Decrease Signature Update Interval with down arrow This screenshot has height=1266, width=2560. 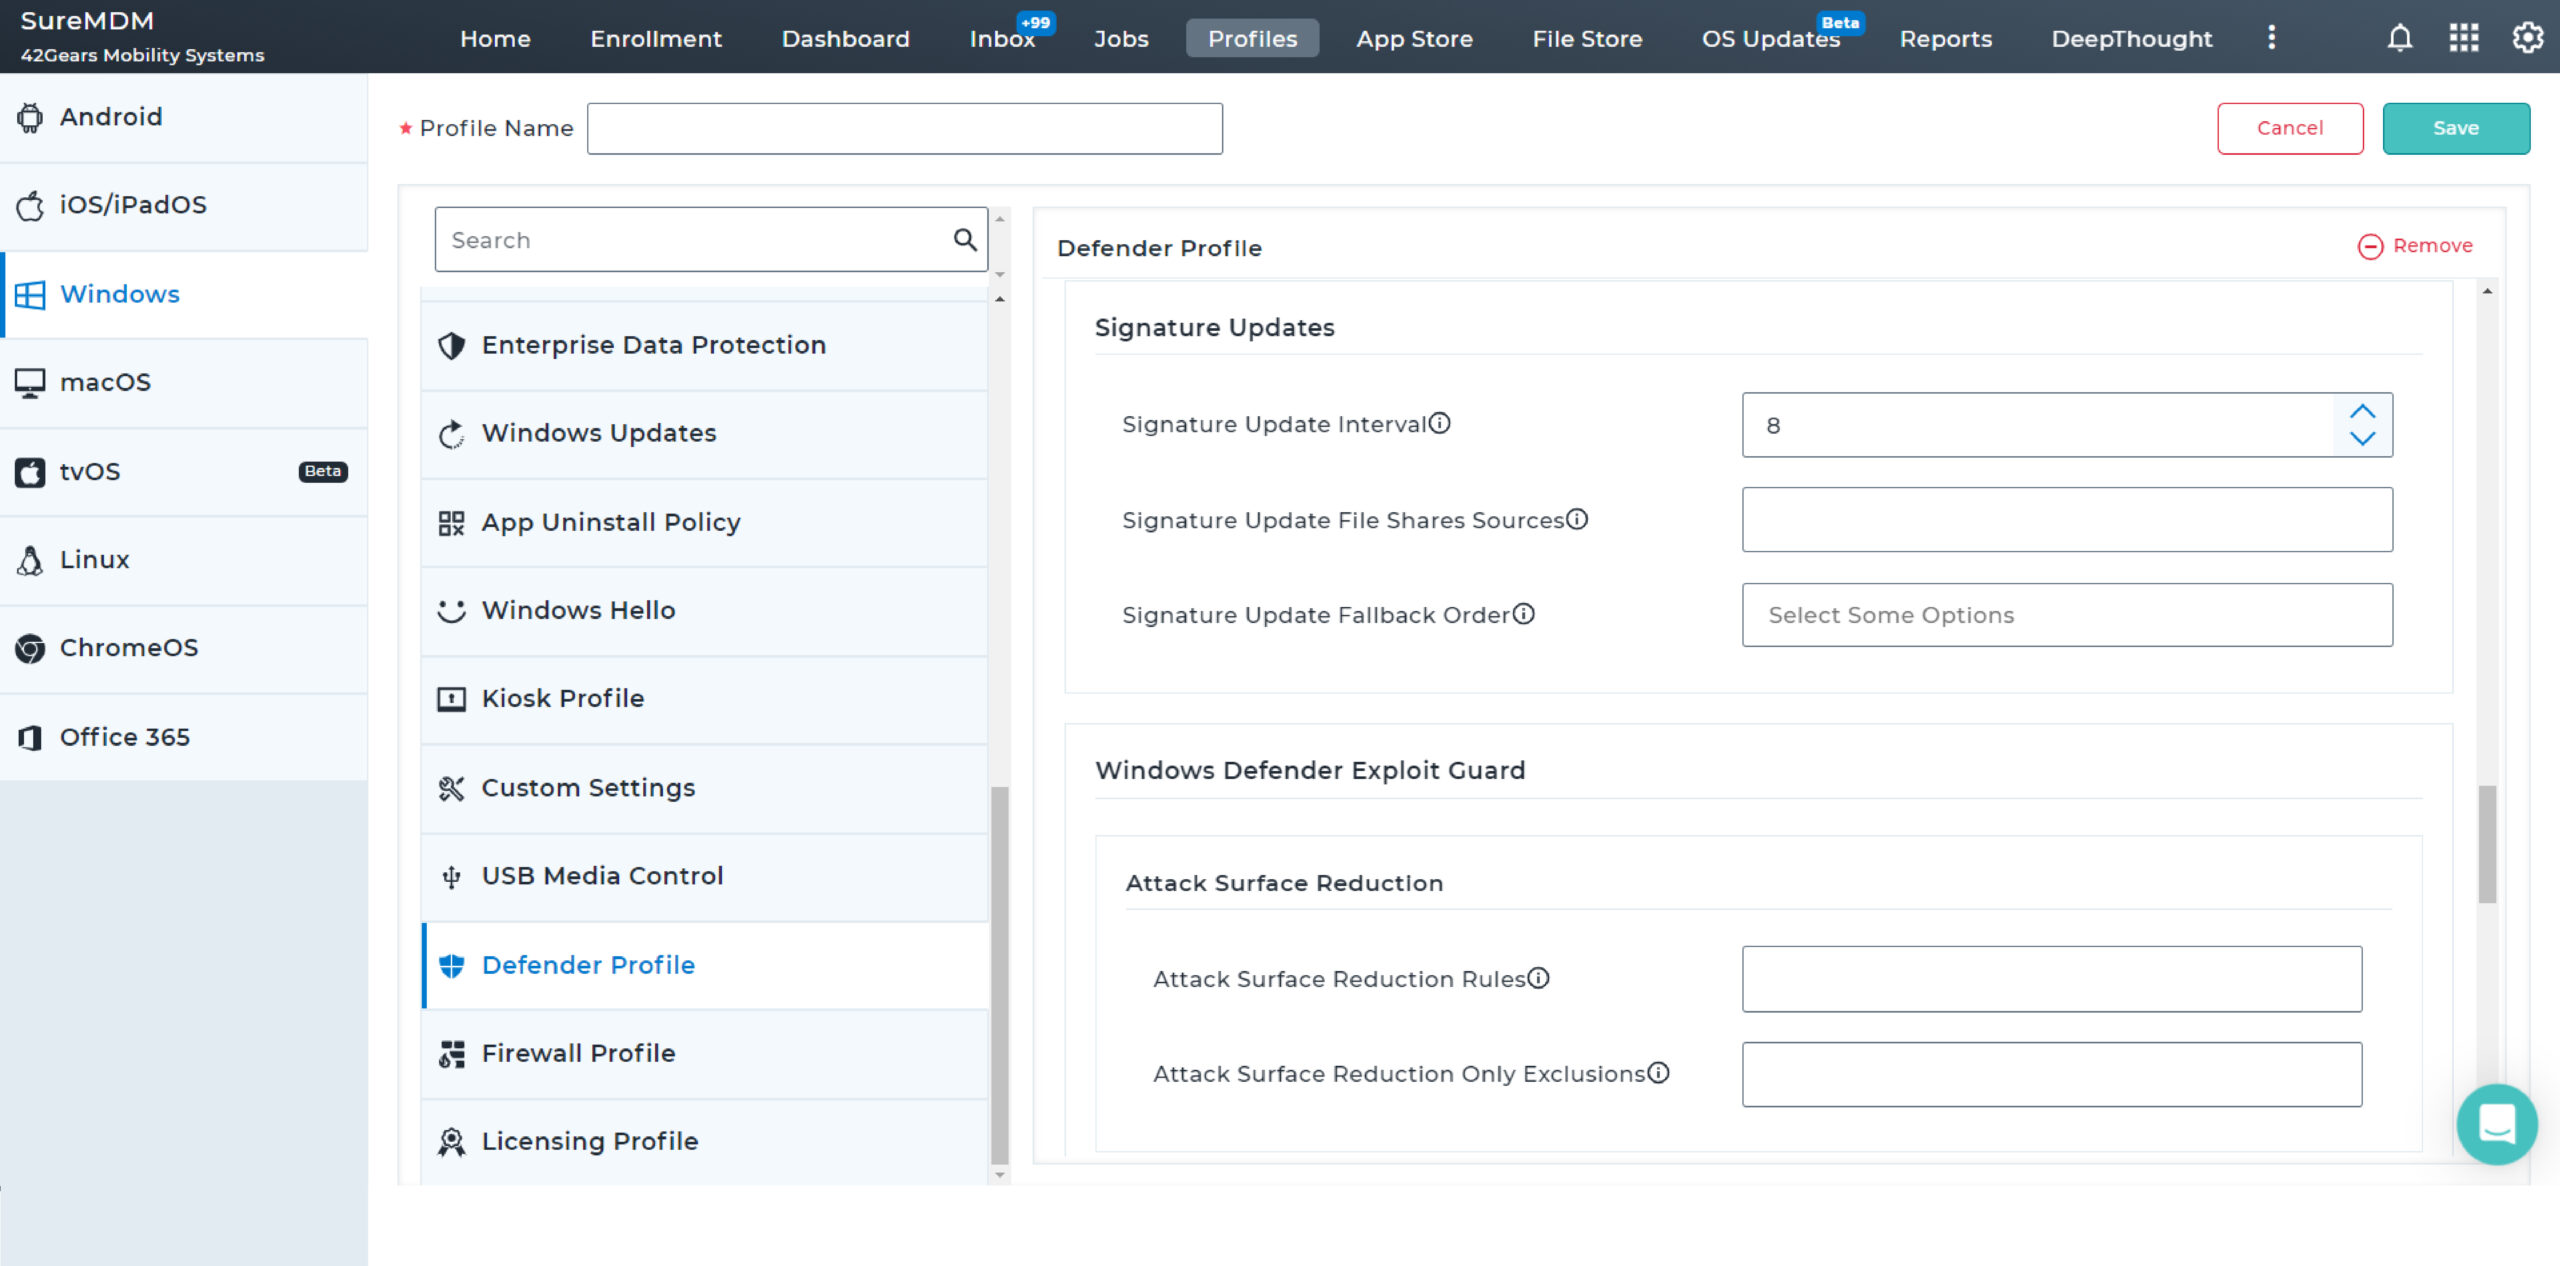point(2363,438)
